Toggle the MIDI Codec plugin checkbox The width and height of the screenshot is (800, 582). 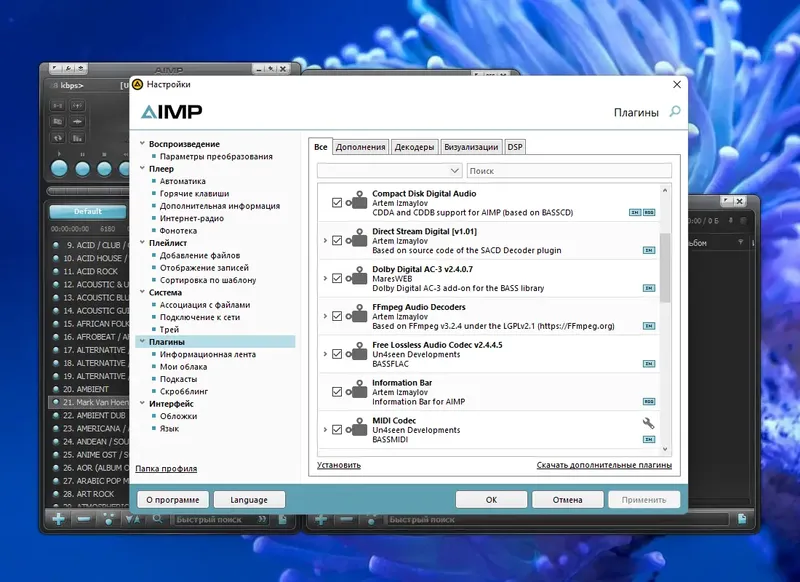(337, 429)
